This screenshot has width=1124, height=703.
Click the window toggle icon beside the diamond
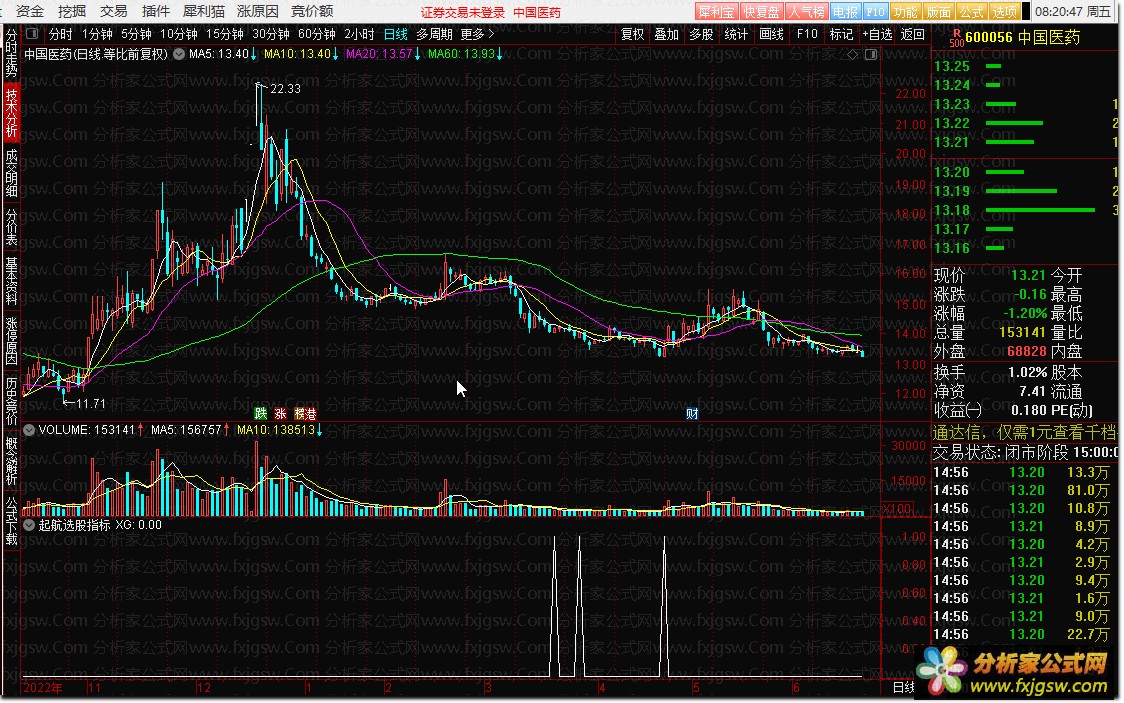(x=871, y=54)
